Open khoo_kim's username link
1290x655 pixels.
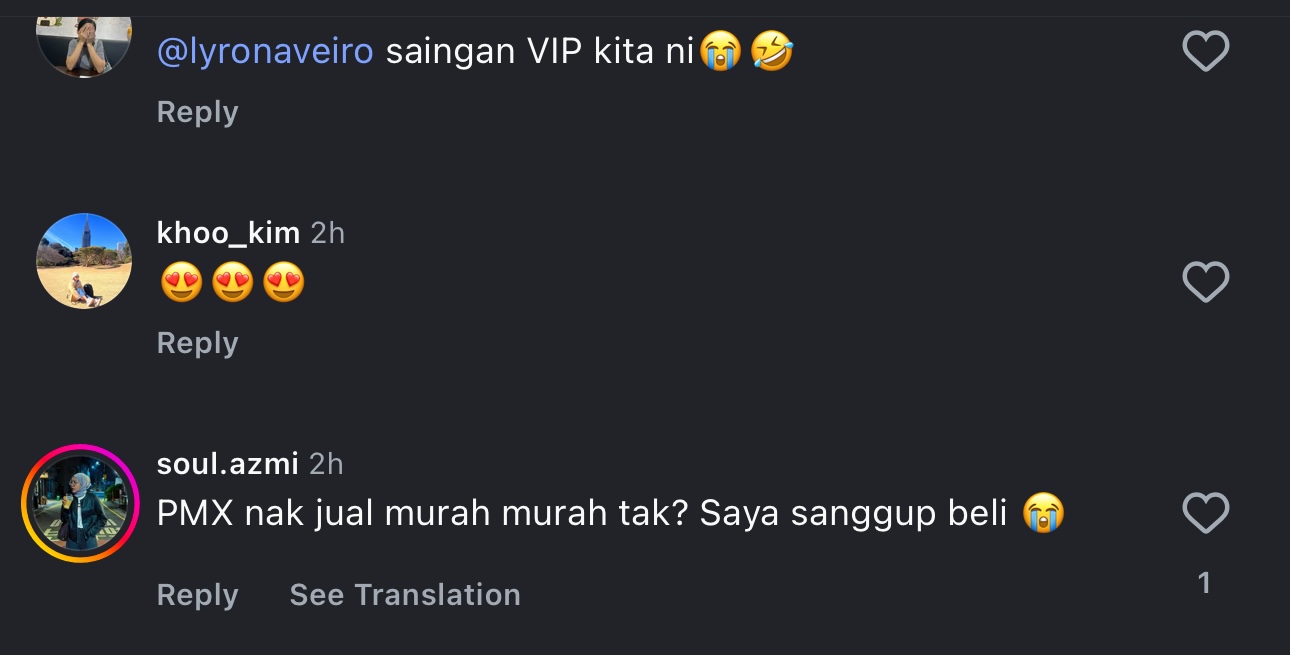[x=228, y=233]
